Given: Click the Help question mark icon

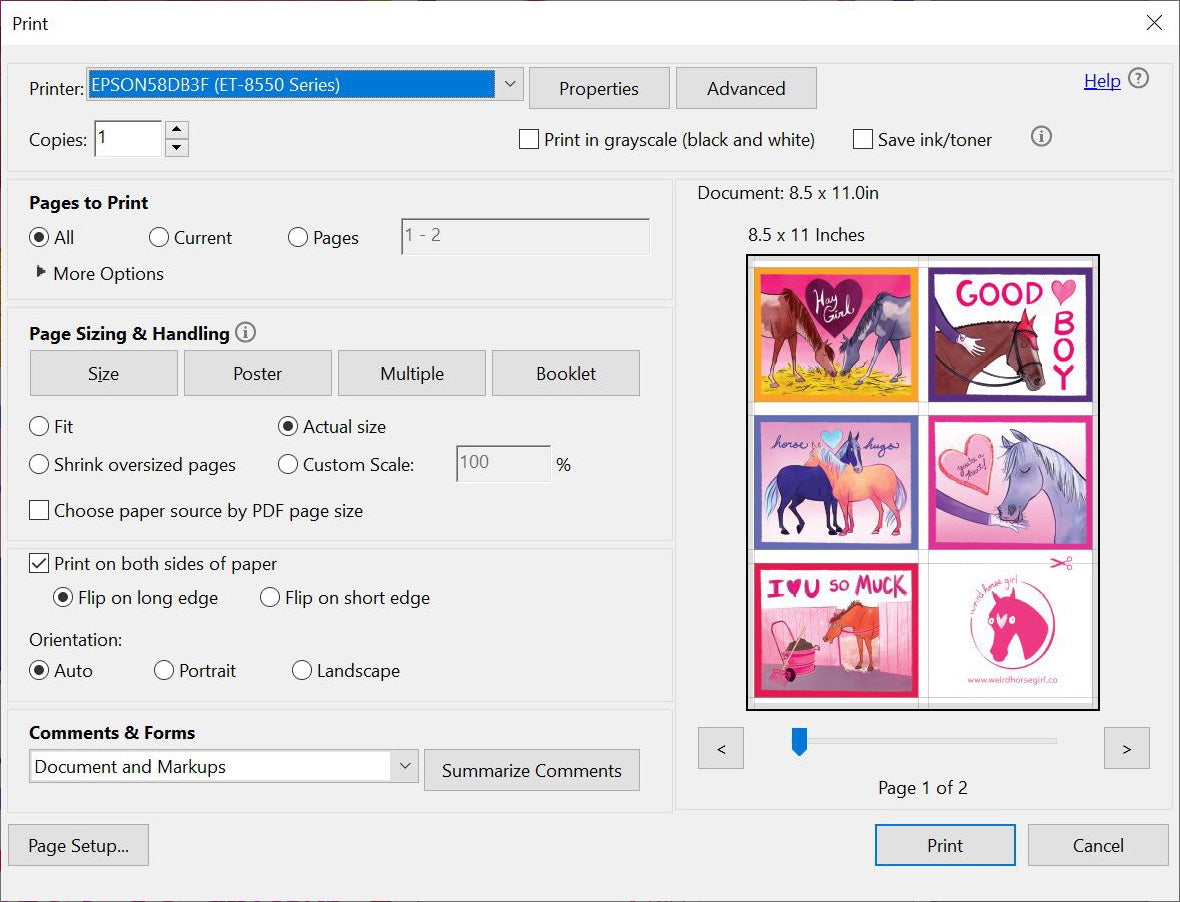Looking at the screenshot, I should (x=1138, y=79).
